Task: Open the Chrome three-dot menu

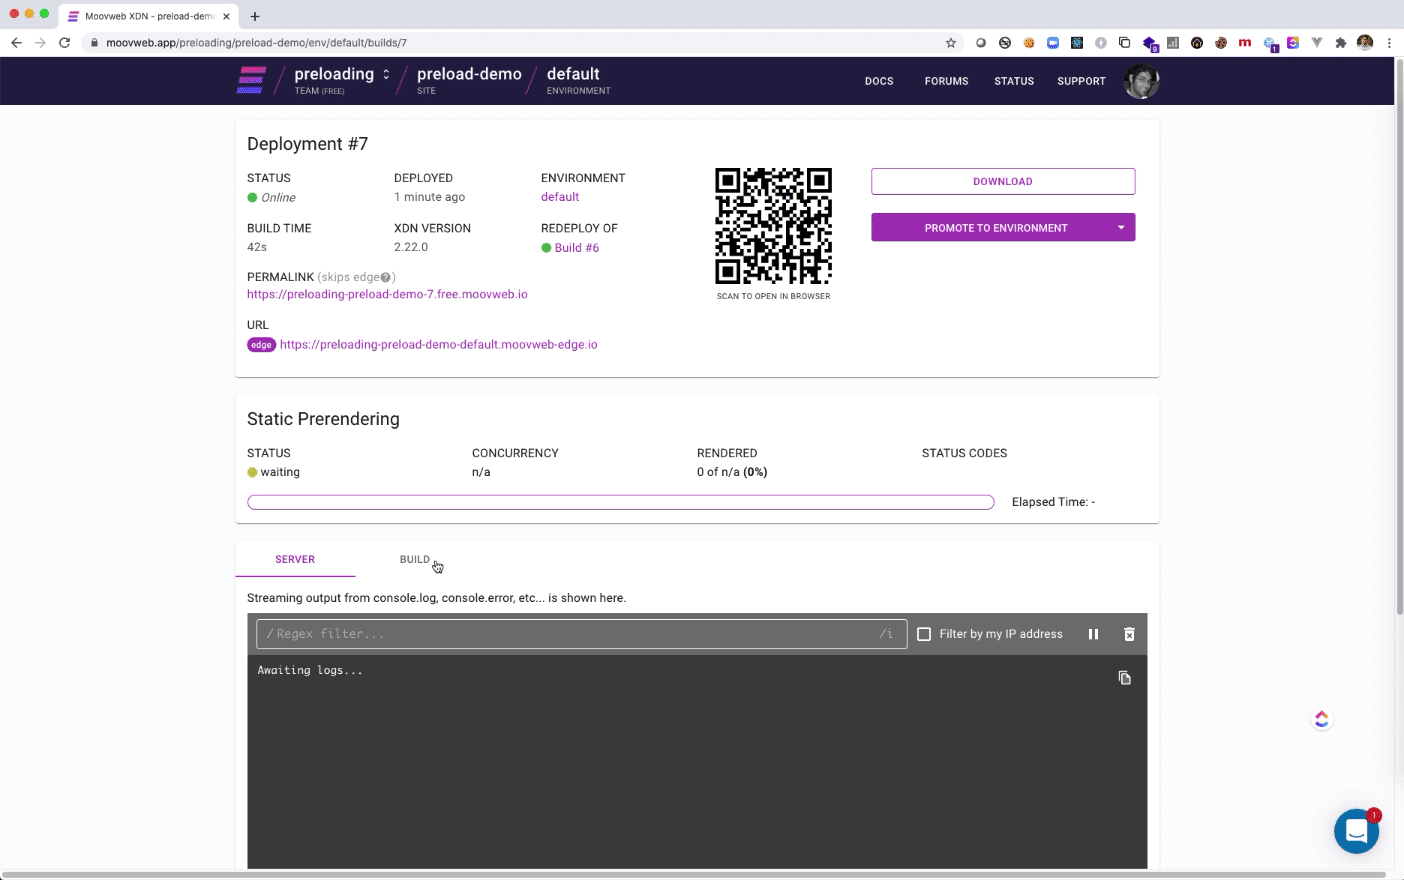Action: [1389, 43]
